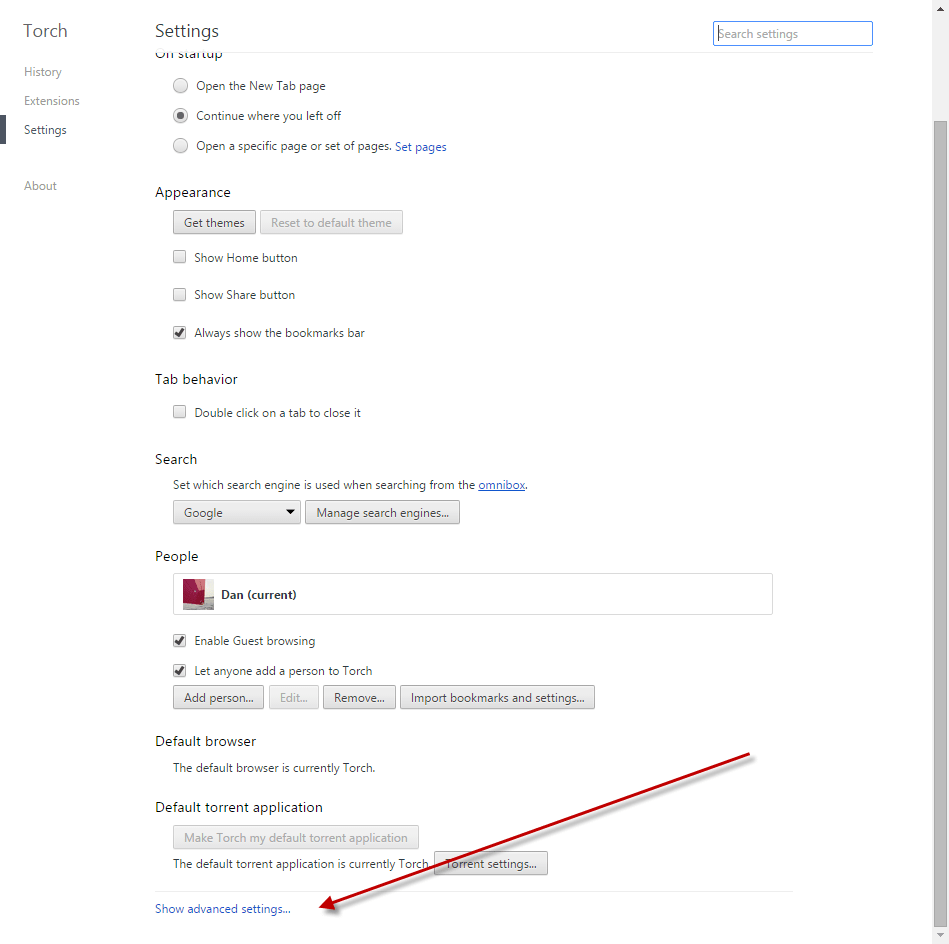
Task: Show advanced settings link
Action: pyautogui.click(x=223, y=909)
